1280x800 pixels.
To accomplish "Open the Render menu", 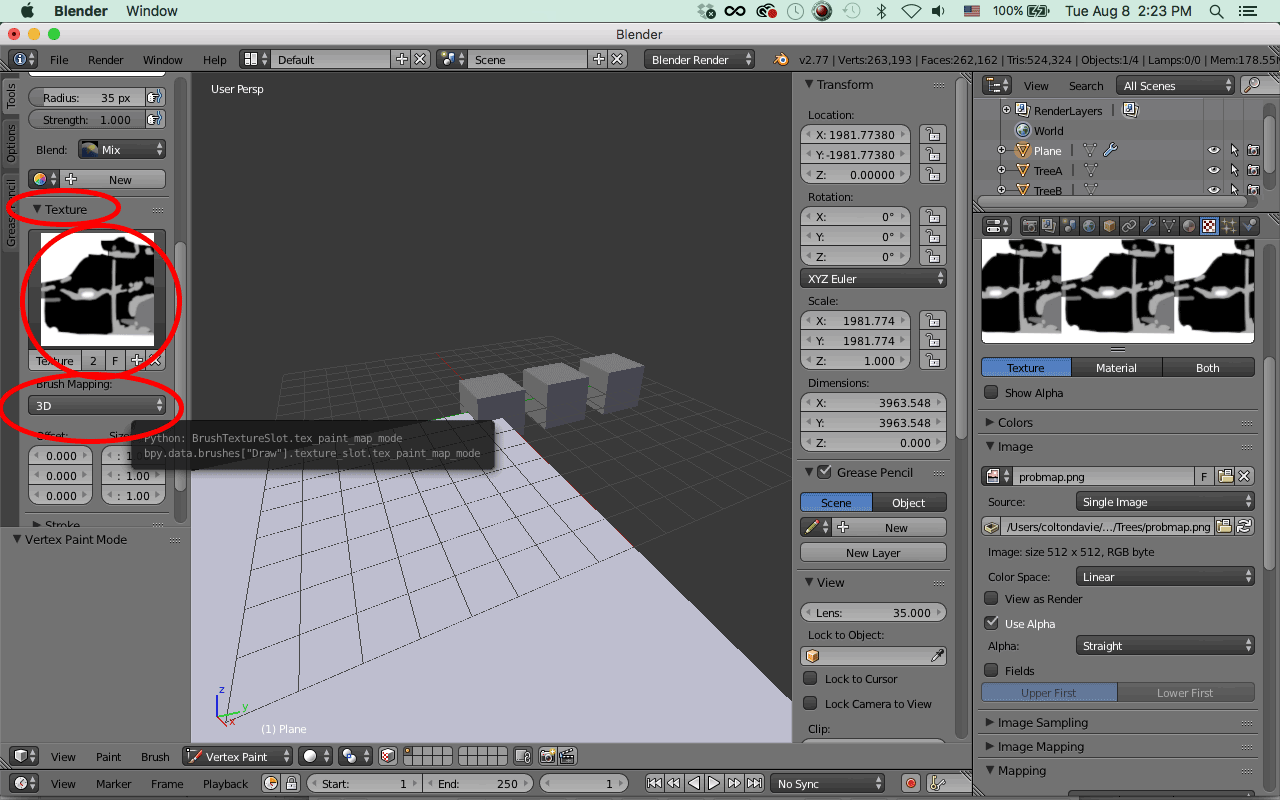I will [x=105, y=59].
